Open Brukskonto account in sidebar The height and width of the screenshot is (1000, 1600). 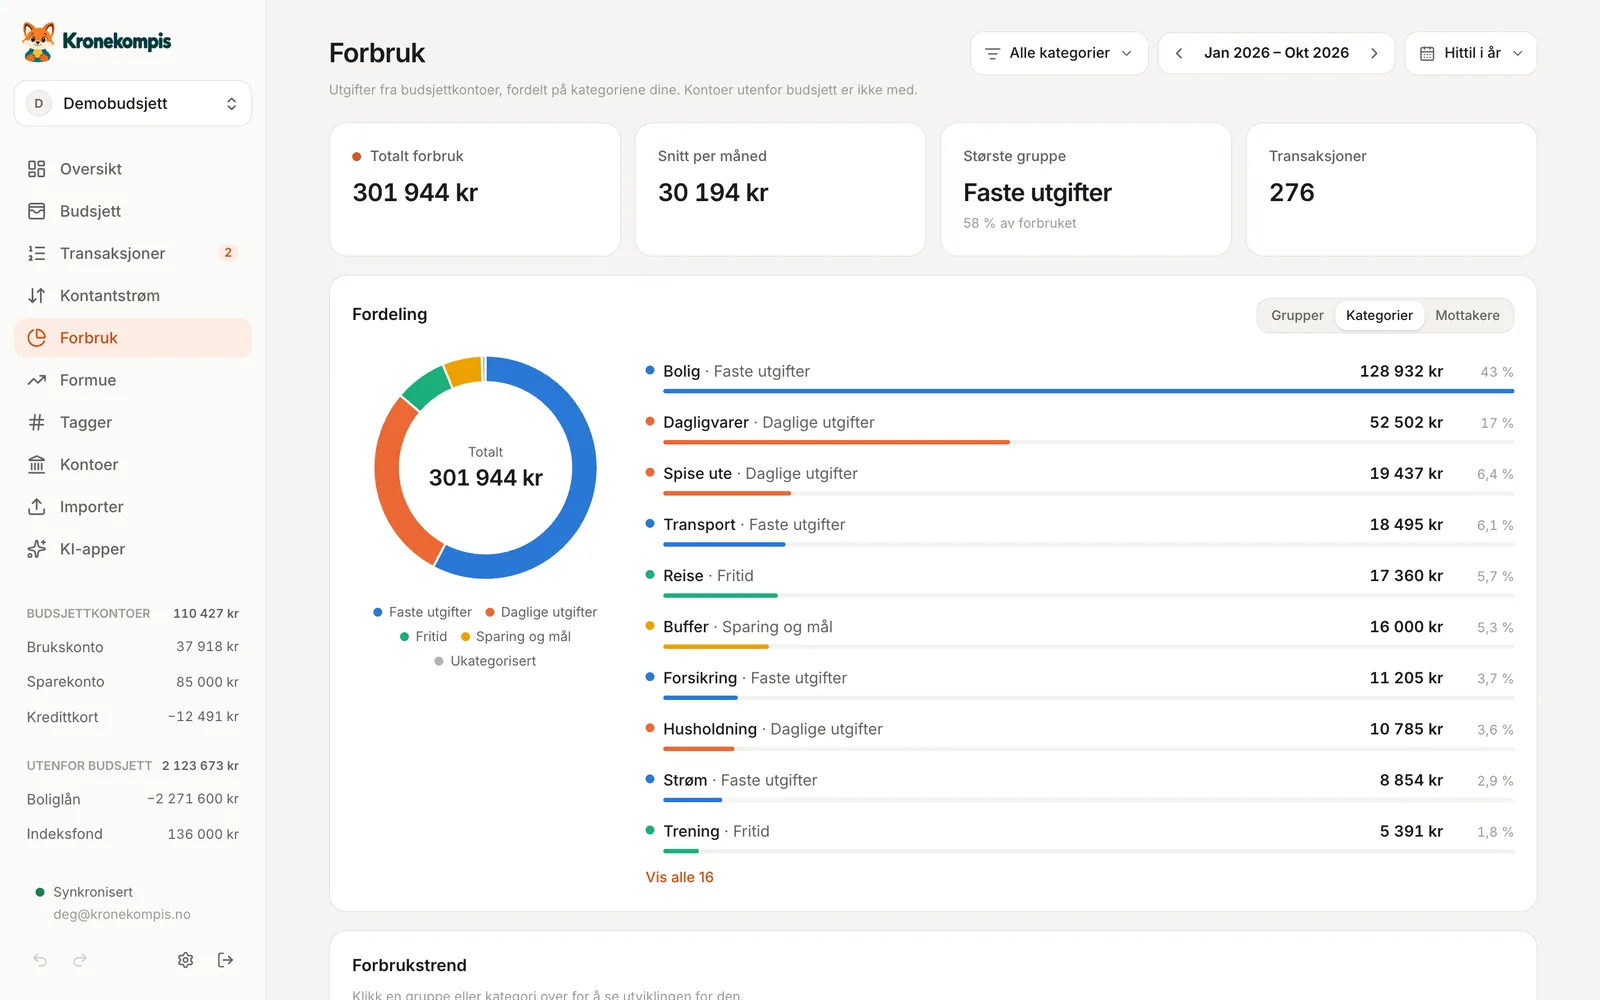point(133,647)
